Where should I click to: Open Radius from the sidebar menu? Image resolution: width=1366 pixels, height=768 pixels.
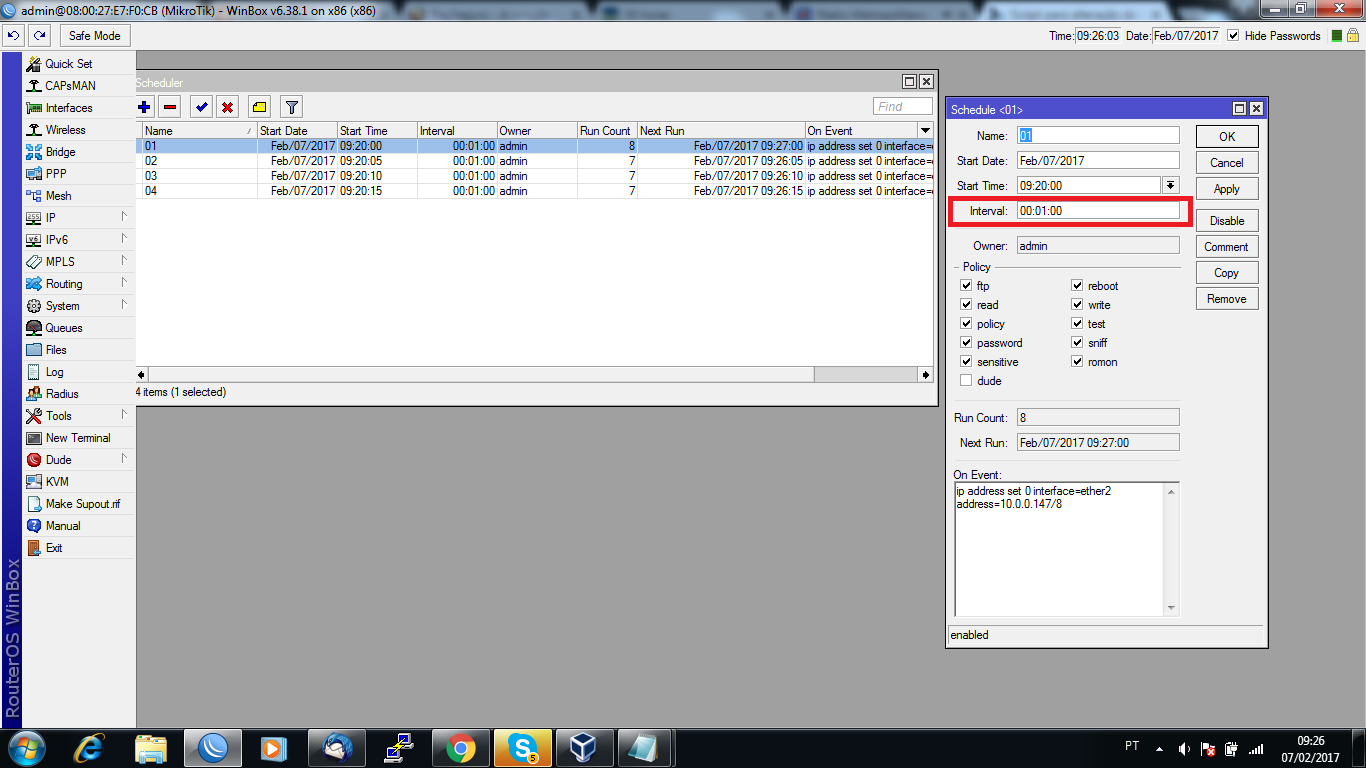pos(79,394)
